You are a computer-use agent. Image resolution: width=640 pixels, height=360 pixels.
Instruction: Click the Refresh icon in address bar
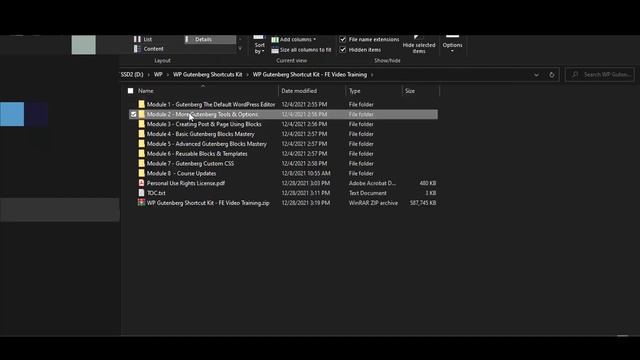point(551,75)
